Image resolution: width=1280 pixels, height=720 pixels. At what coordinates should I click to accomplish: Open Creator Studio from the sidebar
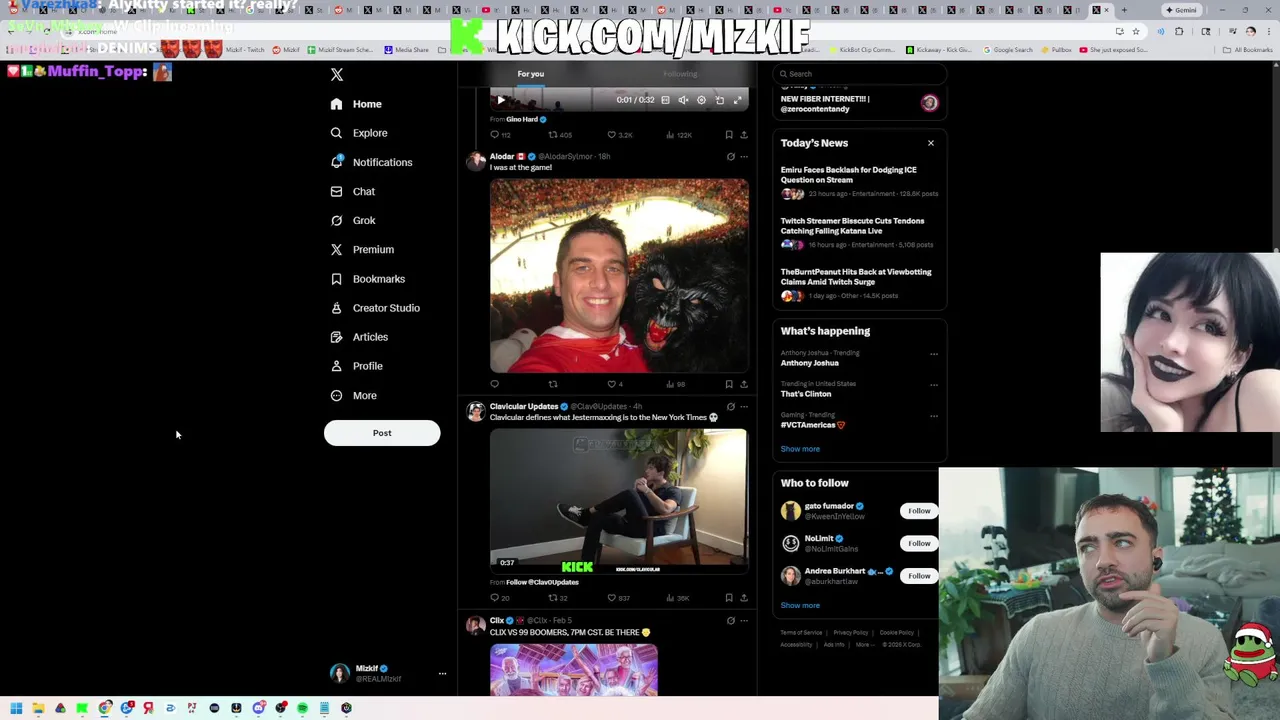[x=375, y=308]
